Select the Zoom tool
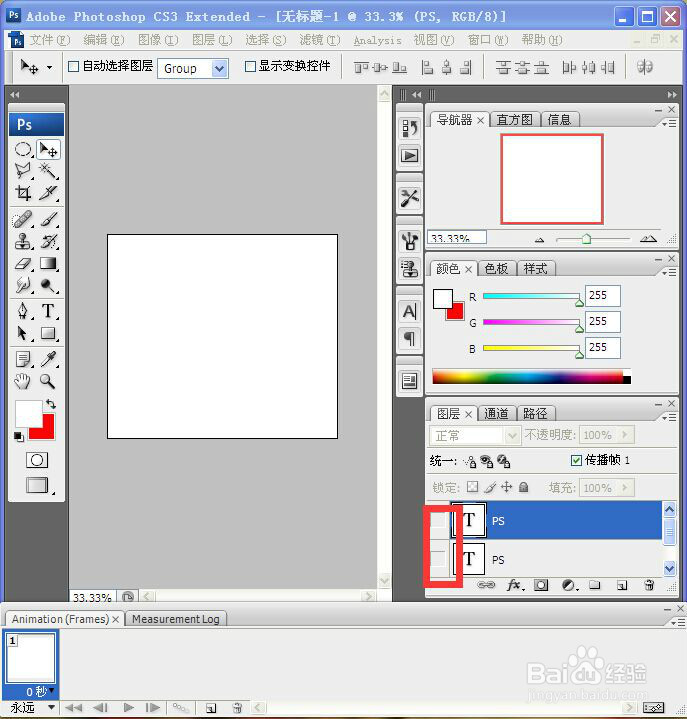Screen dimensions: 687x719 click(x=48, y=381)
